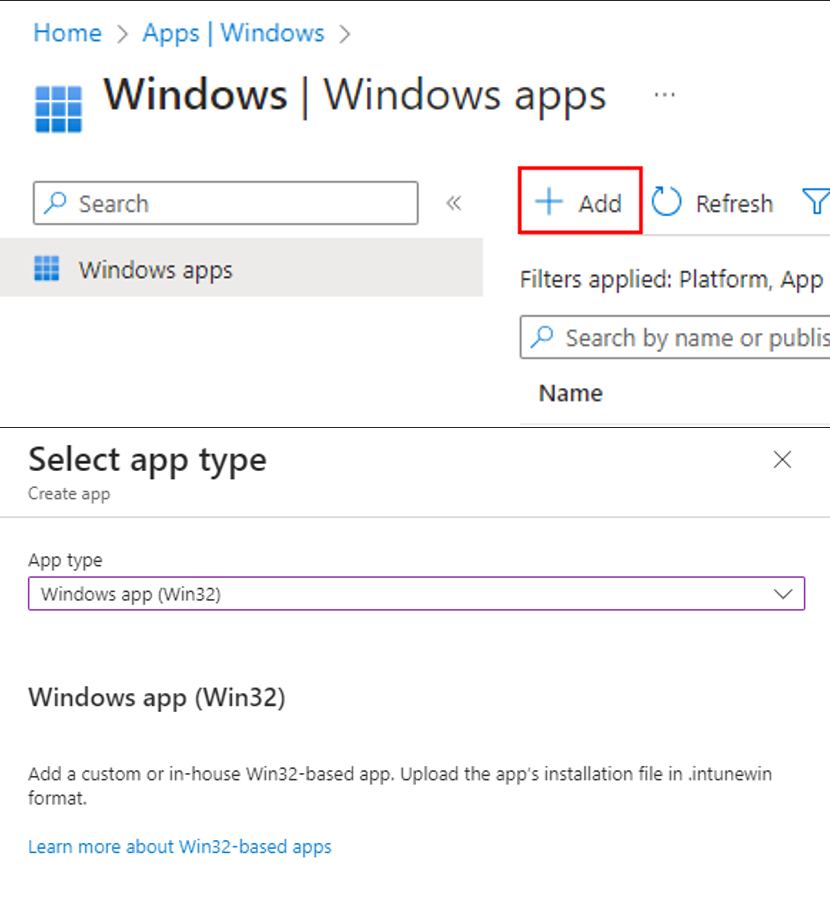Select Windows apps in the left menu
This screenshot has width=830, height=908.
pos(155,270)
